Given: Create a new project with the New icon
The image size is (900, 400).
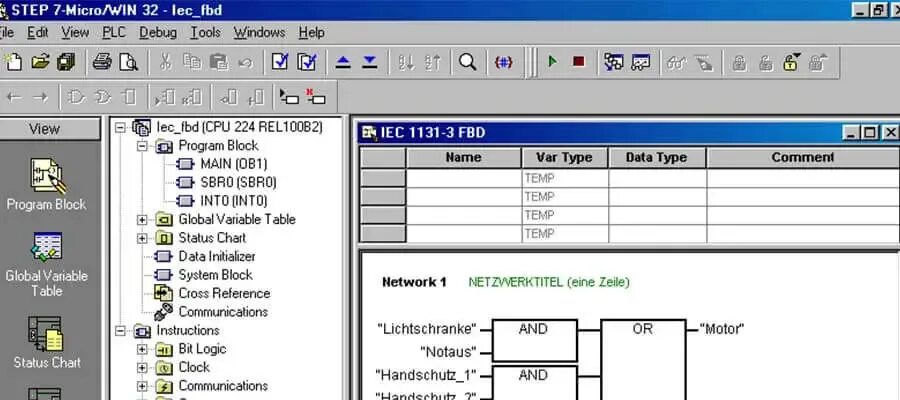Looking at the screenshot, I should click(13, 61).
